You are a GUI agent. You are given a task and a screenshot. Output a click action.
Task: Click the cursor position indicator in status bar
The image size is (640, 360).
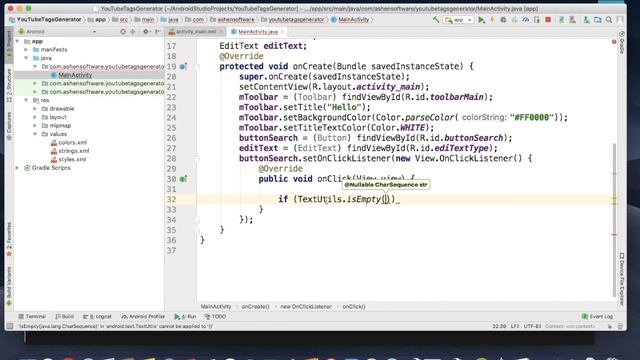pos(499,326)
